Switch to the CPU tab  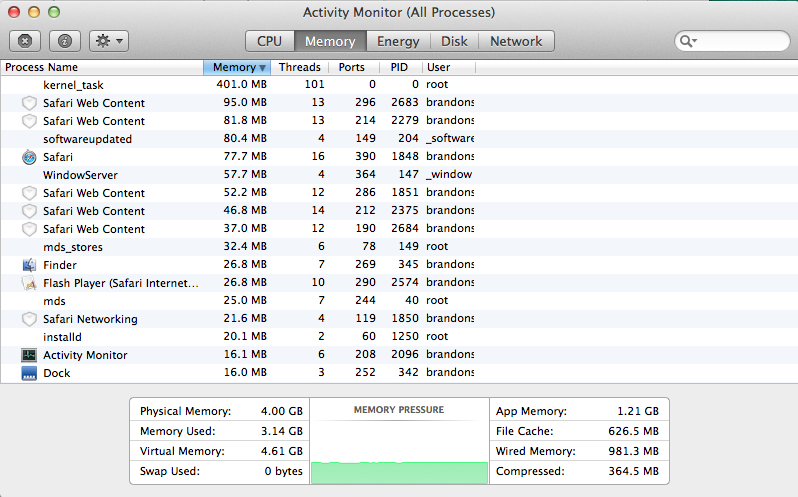pos(269,41)
